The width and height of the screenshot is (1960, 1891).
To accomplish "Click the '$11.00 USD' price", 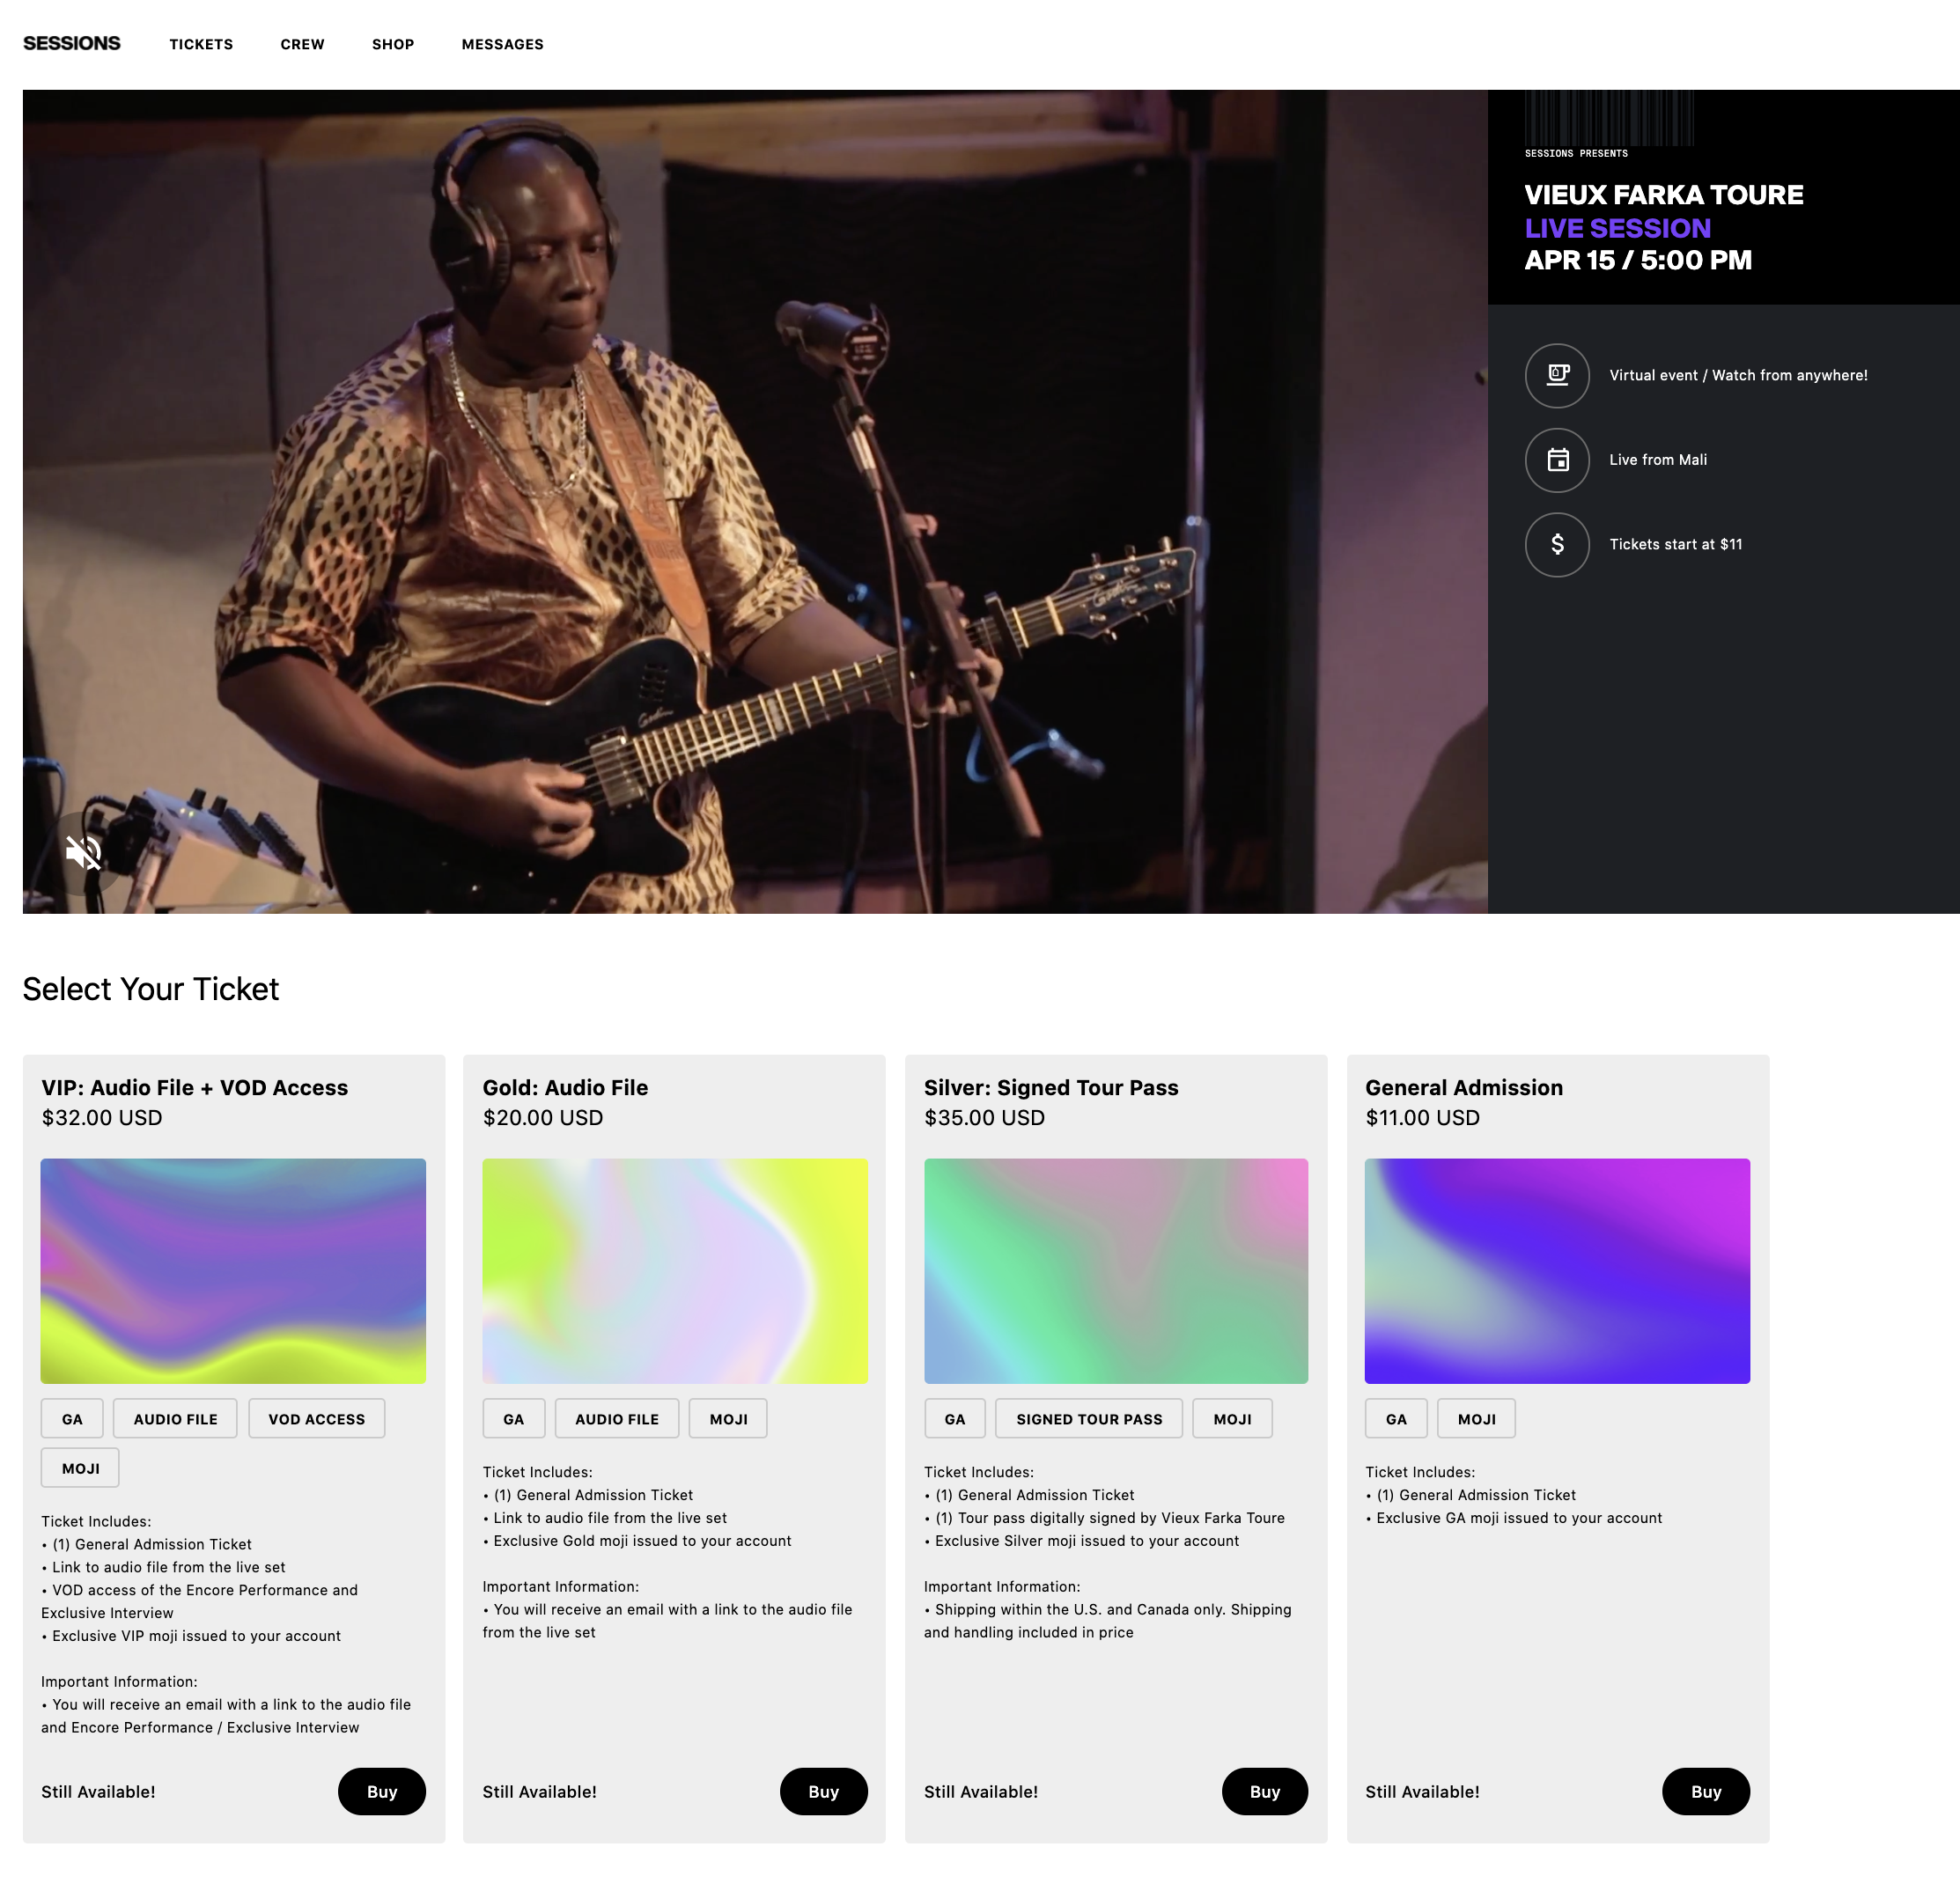I will point(1422,1117).
